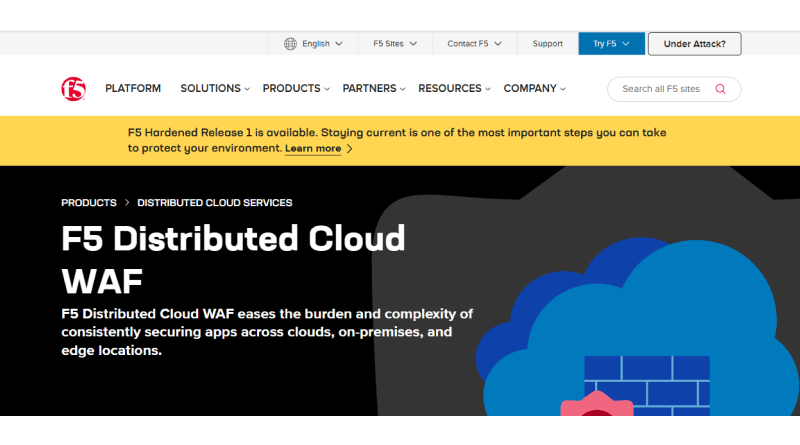
Task: Open the Contact F5 dropdown
Action: (x=474, y=44)
